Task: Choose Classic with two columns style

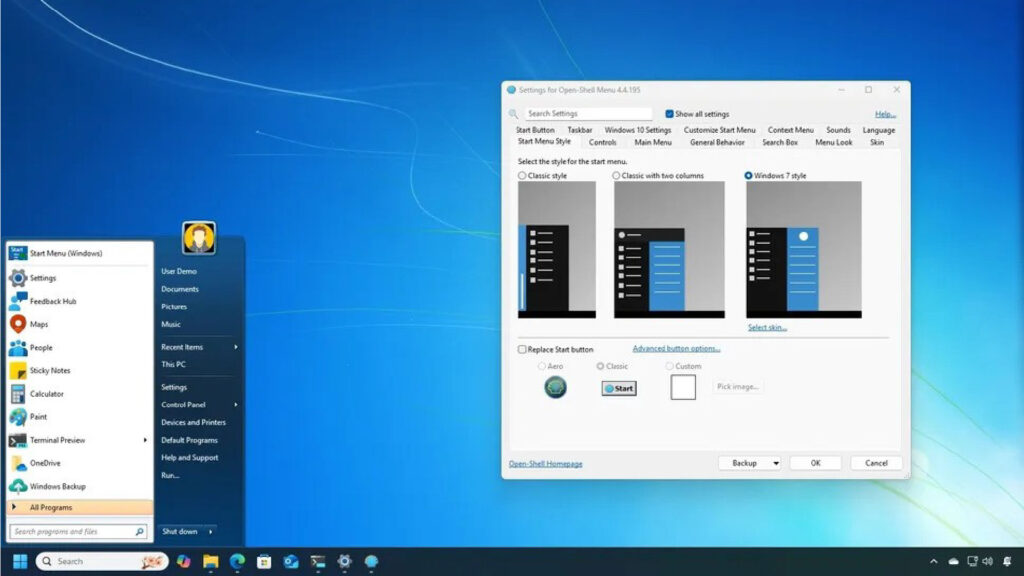Action: point(618,176)
